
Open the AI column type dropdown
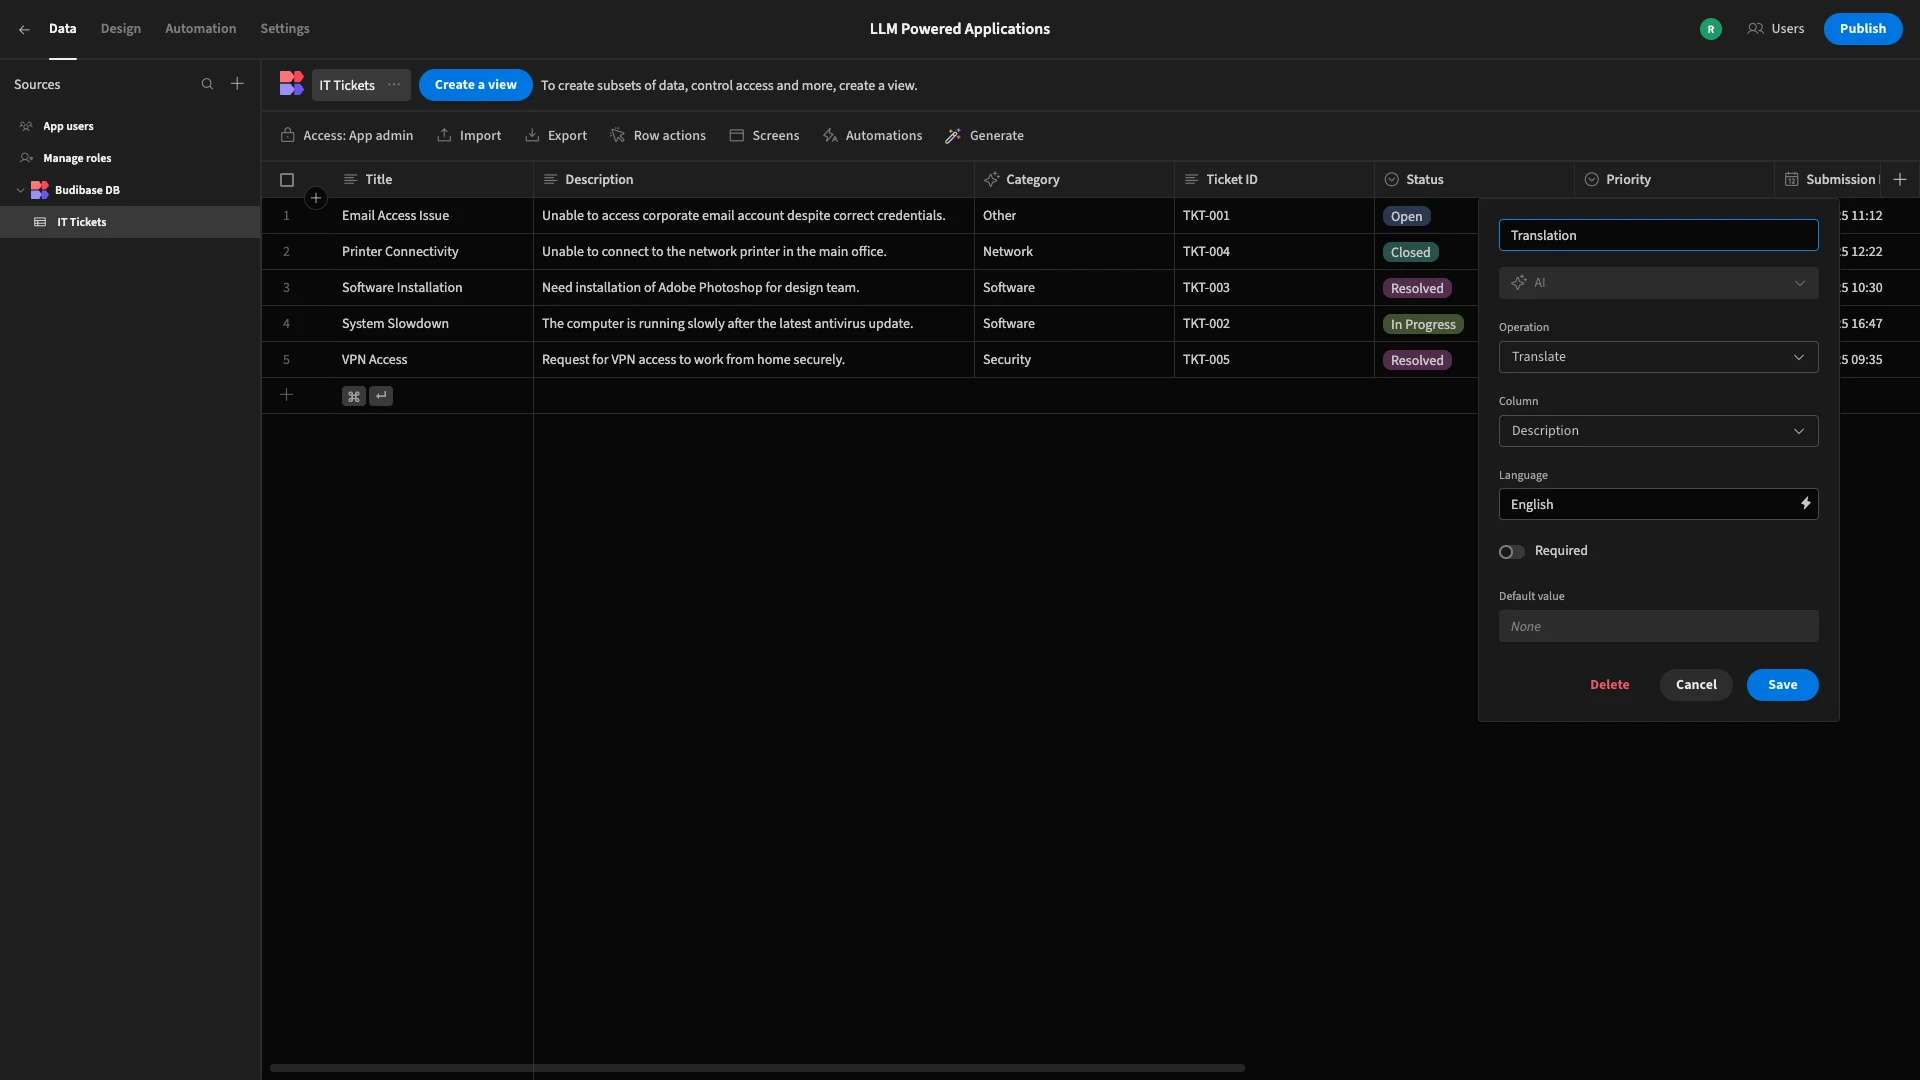click(x=1658, y=283)
